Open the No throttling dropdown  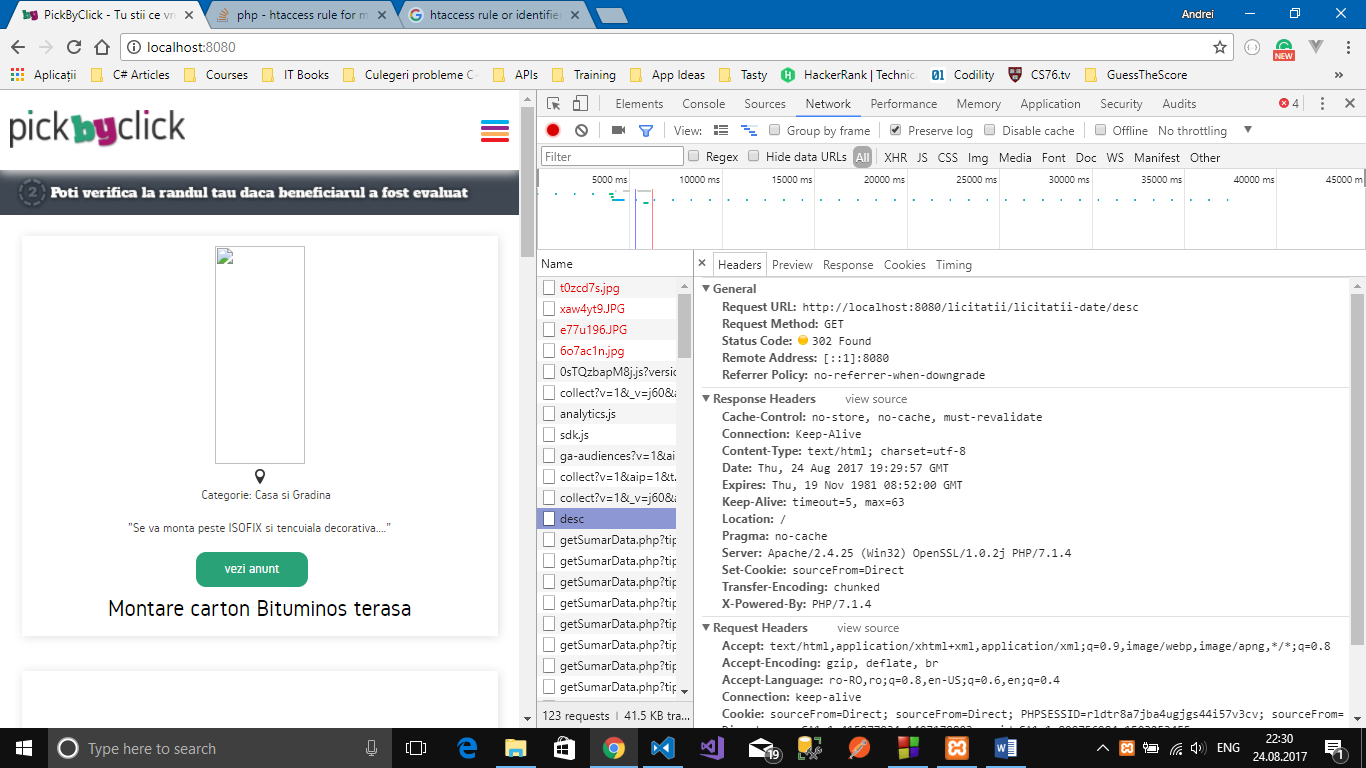click(1204, 130)
